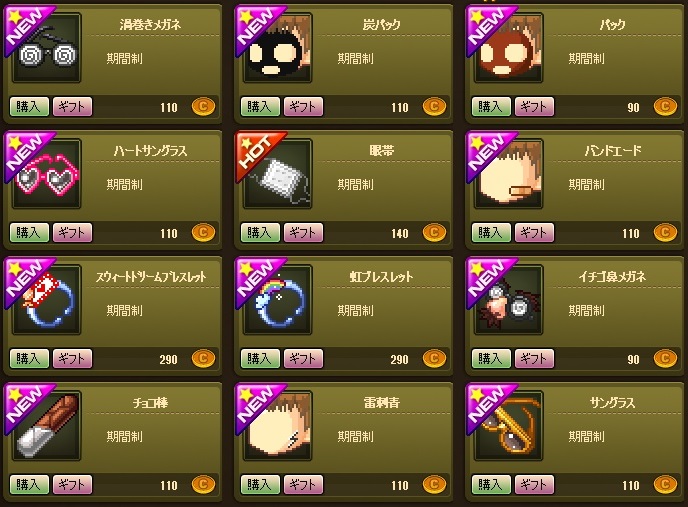Screen dimensions: 688x507
Task: Click the chocolate bar item icon
Action: (47, 426)
